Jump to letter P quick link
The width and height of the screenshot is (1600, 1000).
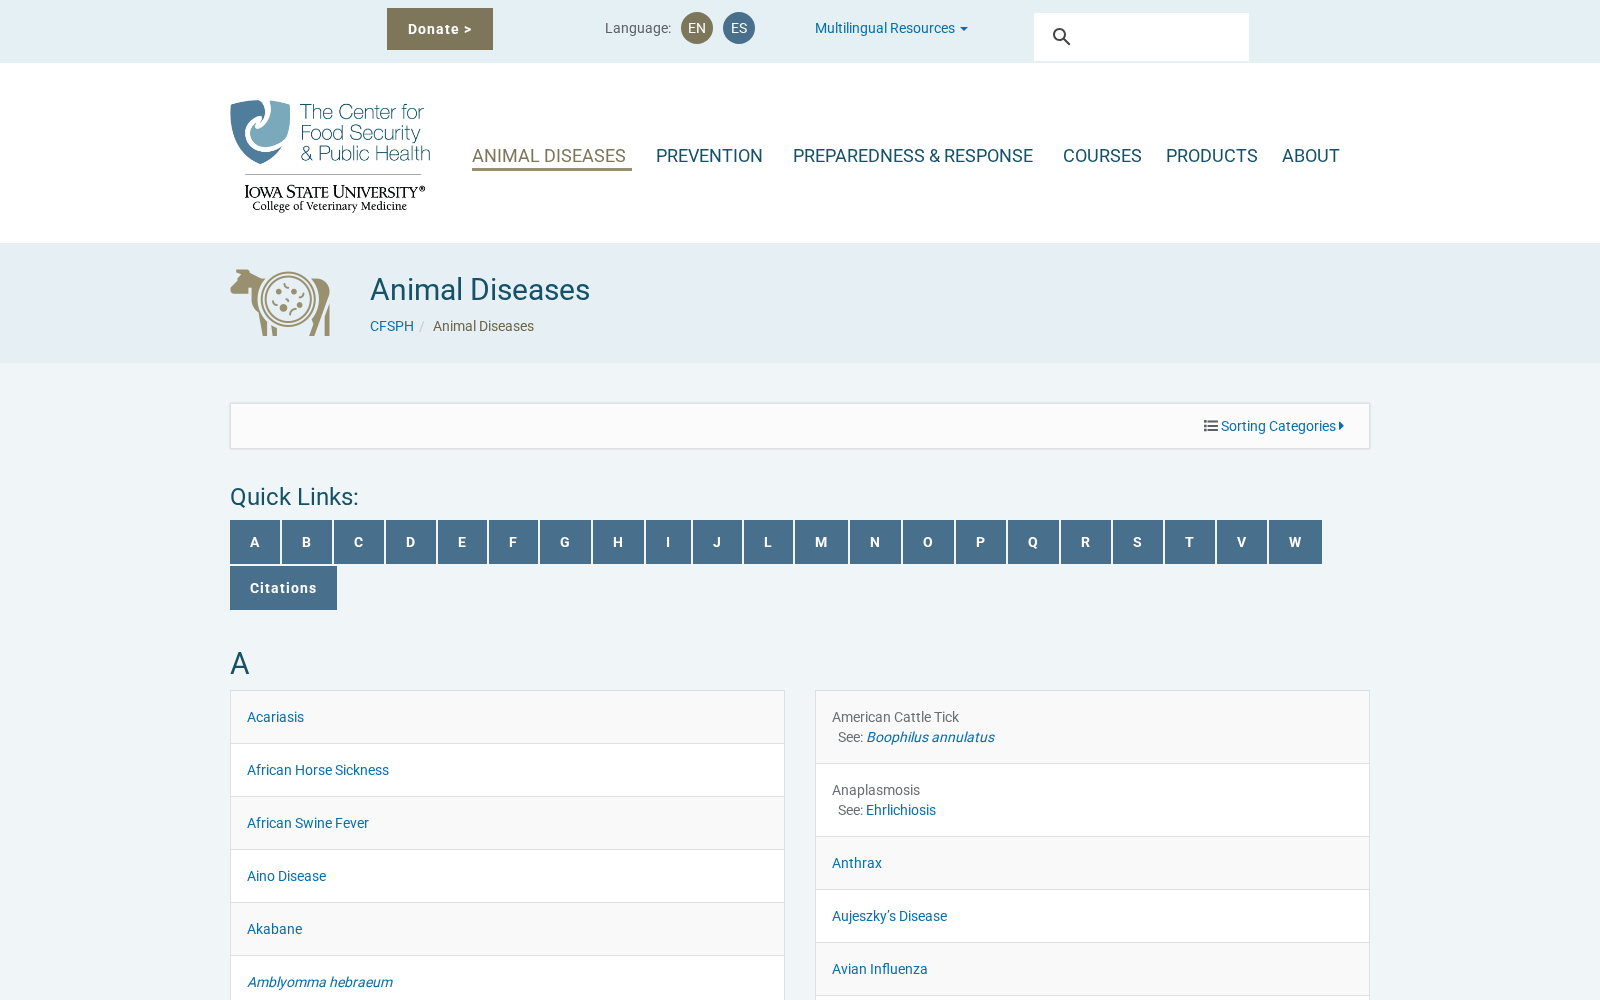click(981, 542)
